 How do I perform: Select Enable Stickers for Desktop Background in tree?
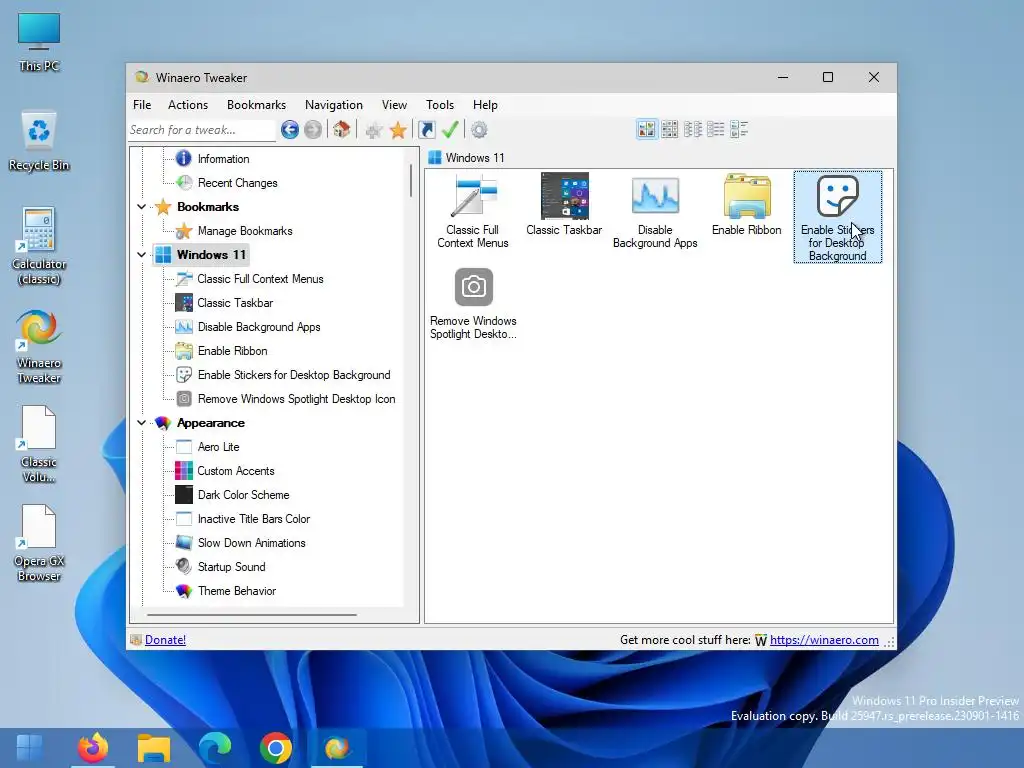(294, 375)
